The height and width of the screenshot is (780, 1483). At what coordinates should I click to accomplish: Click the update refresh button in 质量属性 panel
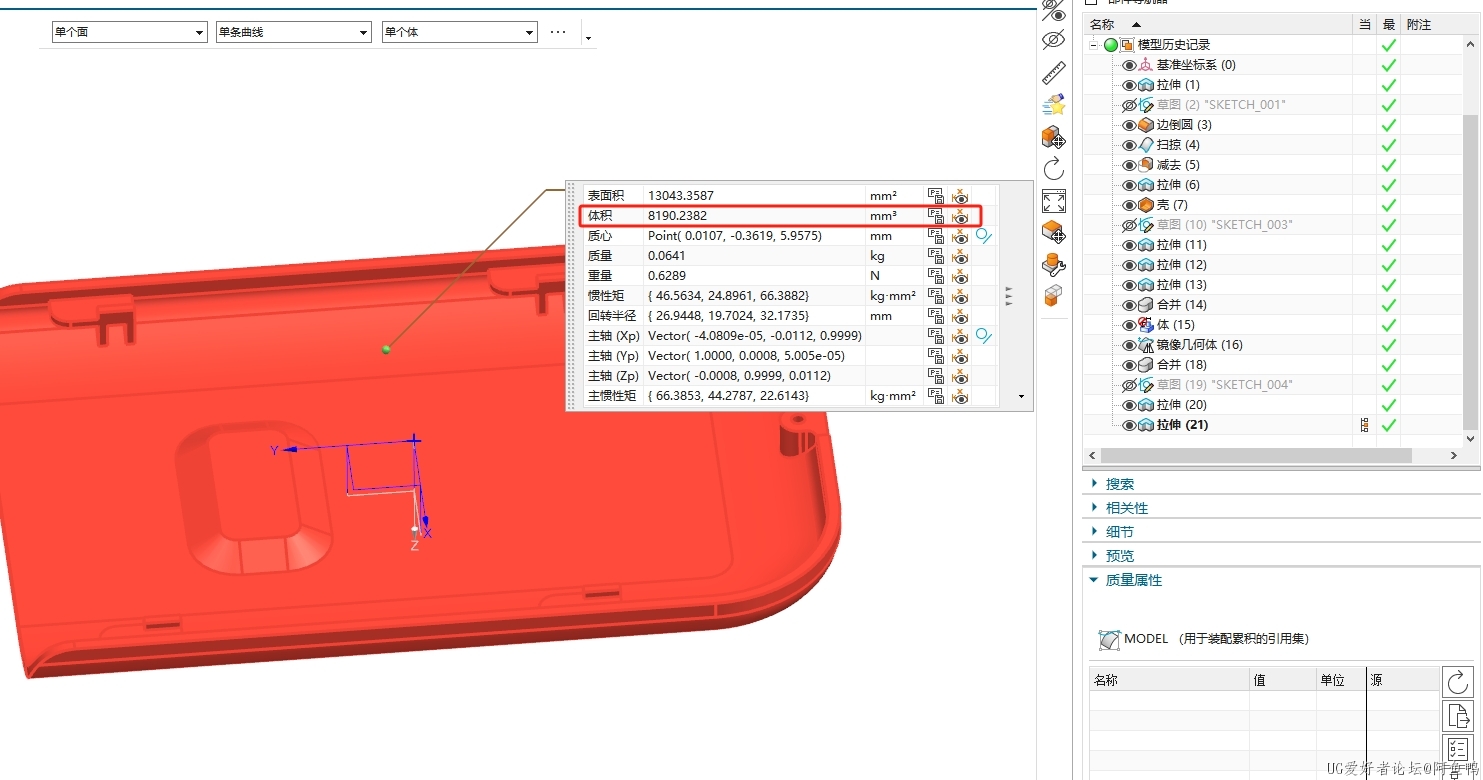pos(1458,682)
